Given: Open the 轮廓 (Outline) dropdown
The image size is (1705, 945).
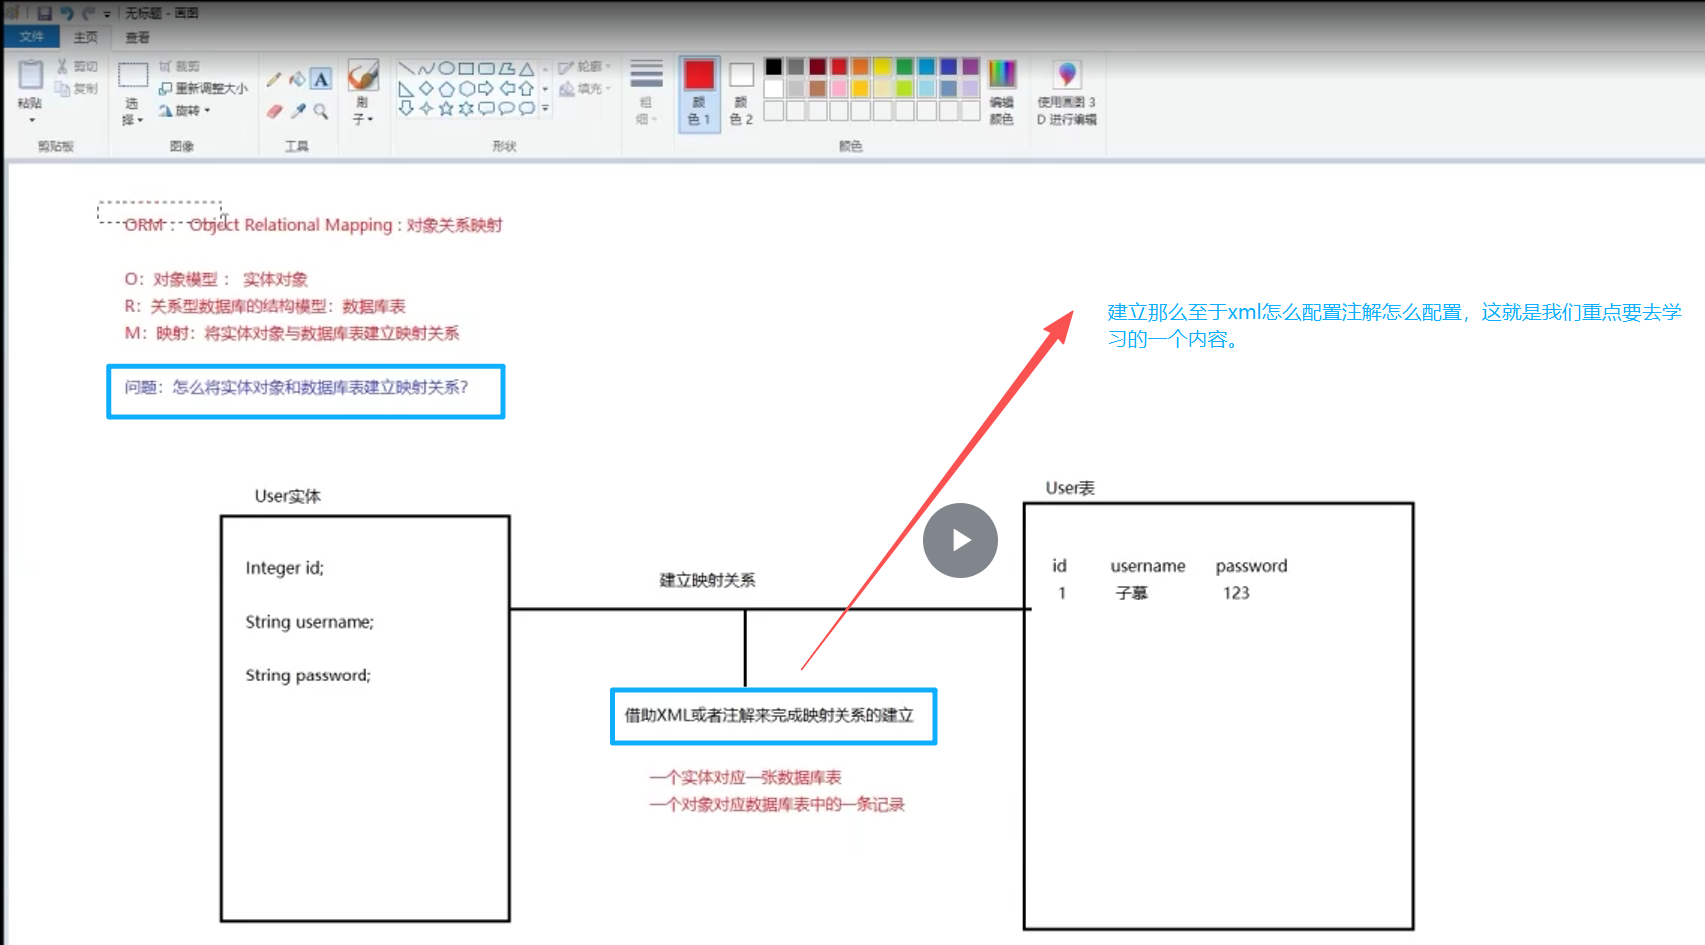Looking at the screenshot, I should pos(584,66).
